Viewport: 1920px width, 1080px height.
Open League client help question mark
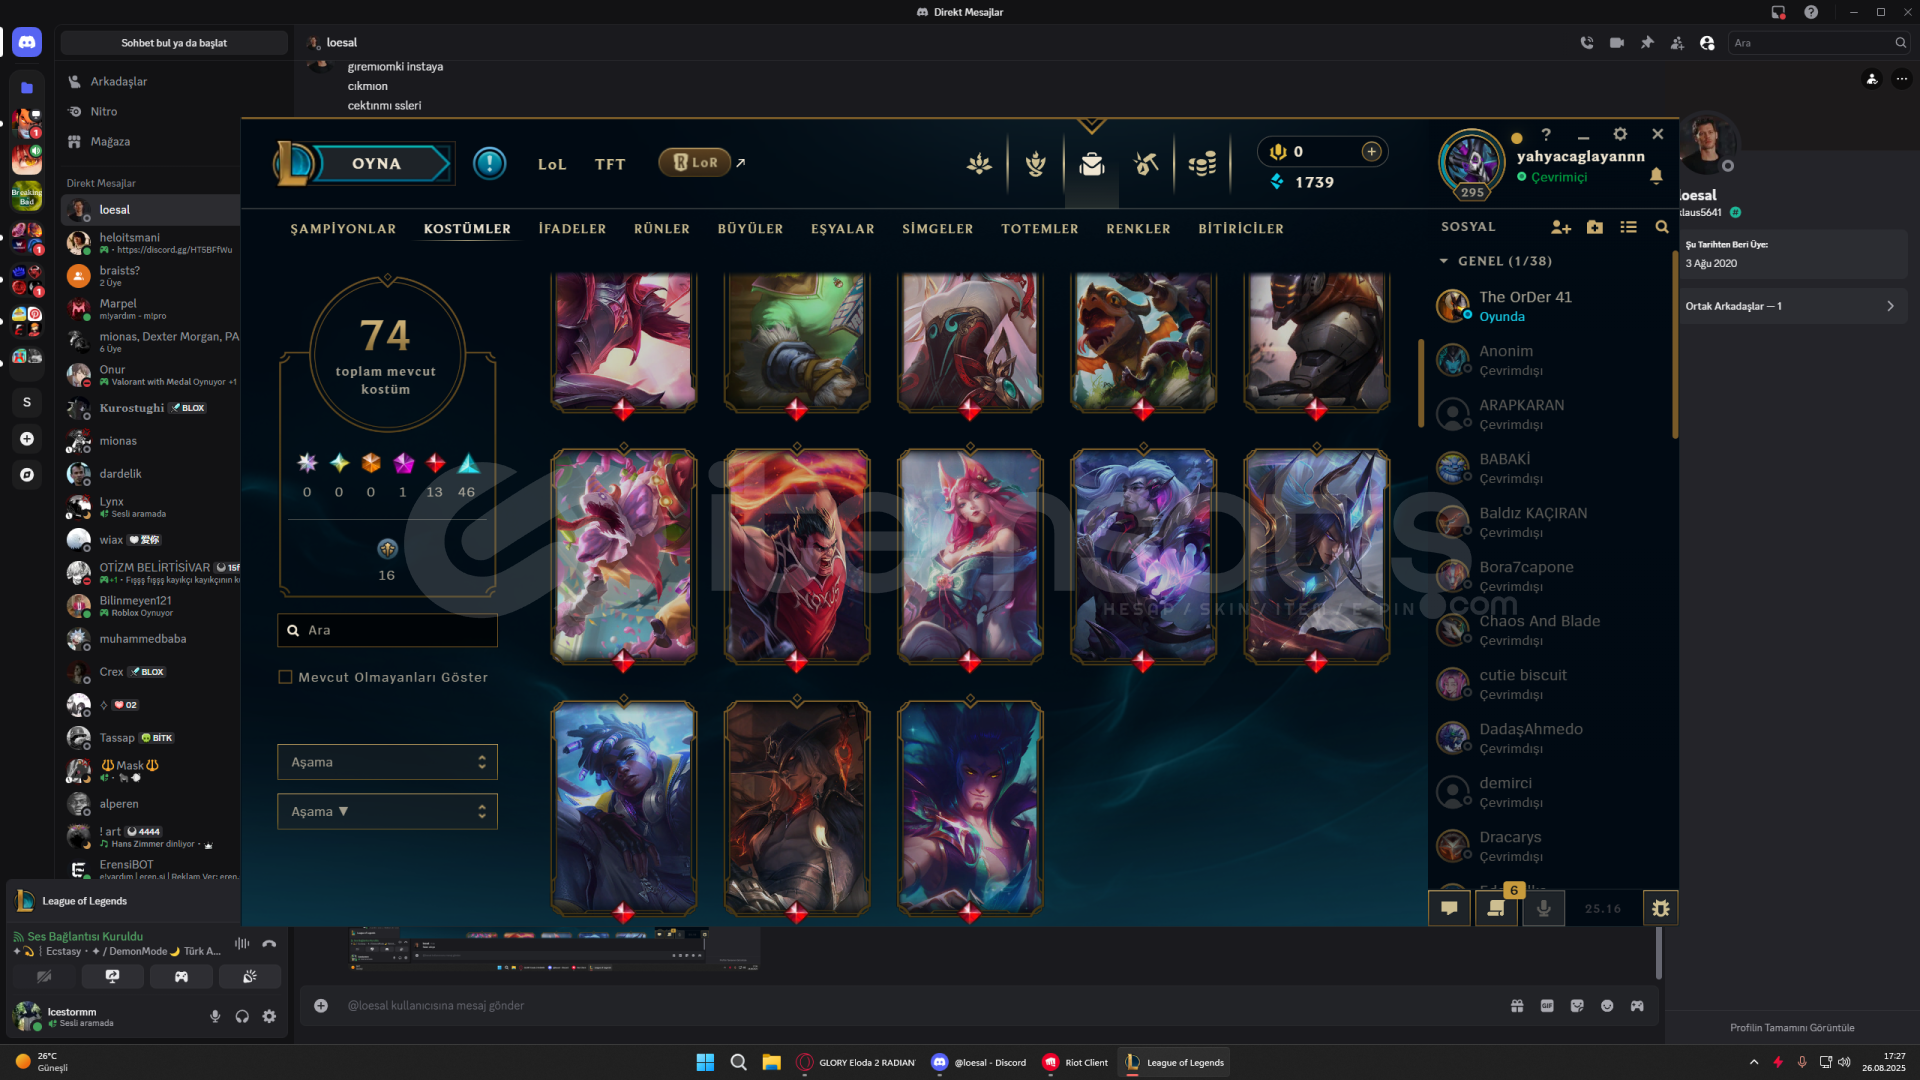tap(1546, 134)
